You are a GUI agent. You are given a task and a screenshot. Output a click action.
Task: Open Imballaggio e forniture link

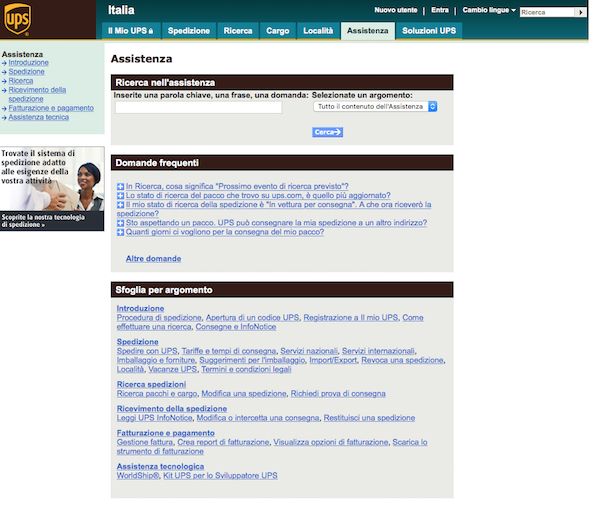pos(156,360)
